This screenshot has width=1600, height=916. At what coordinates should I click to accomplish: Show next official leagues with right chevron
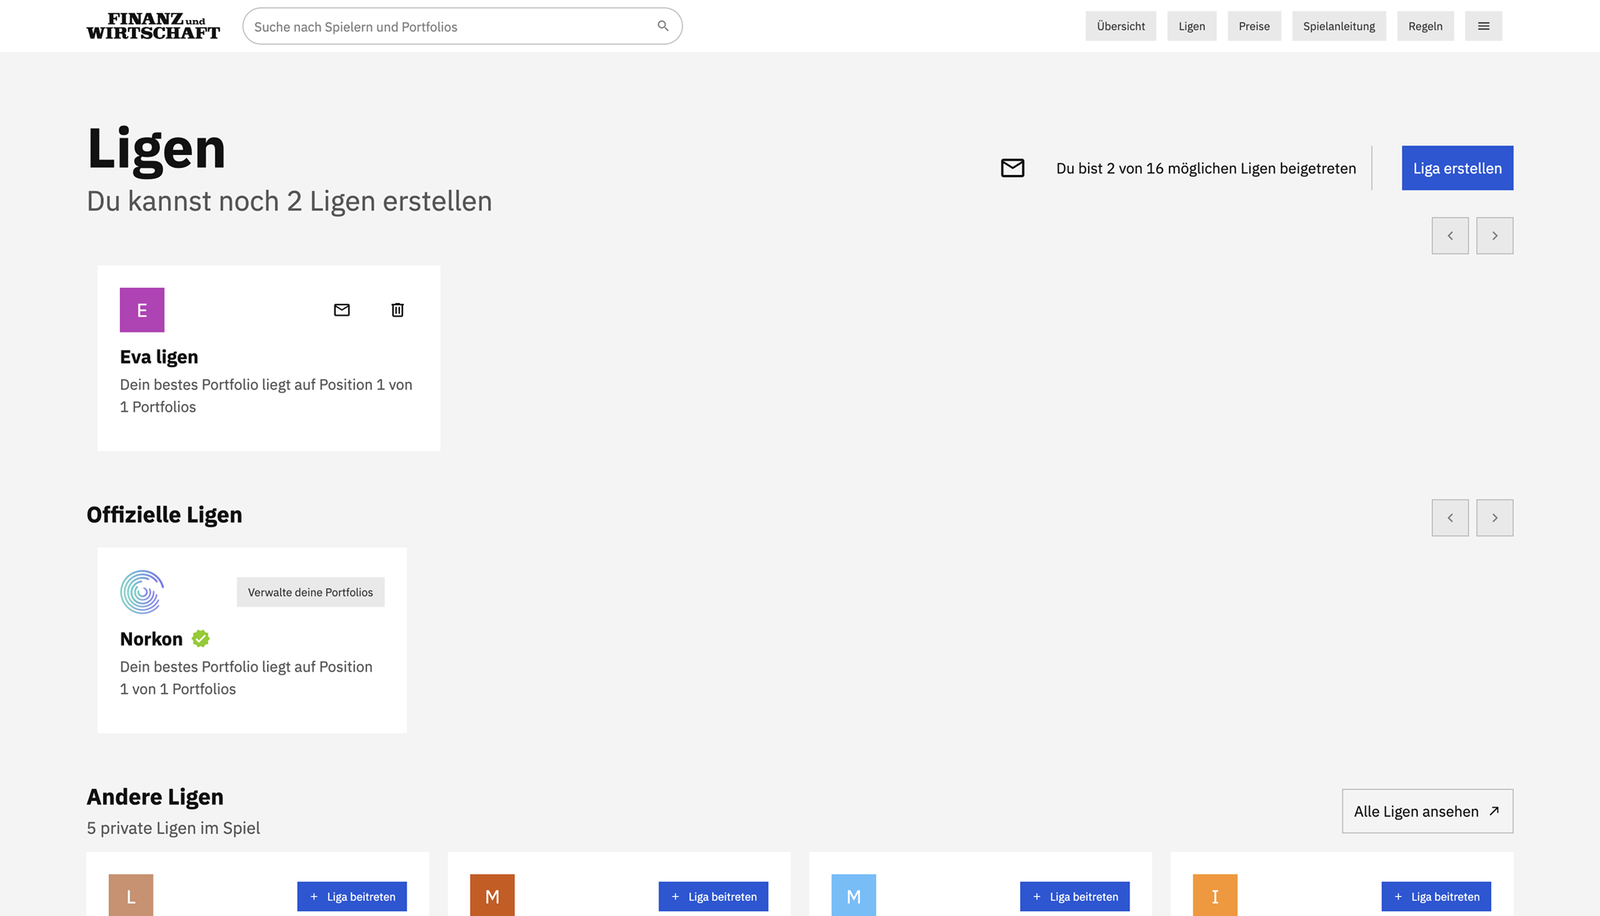[x=1494, y=518]
